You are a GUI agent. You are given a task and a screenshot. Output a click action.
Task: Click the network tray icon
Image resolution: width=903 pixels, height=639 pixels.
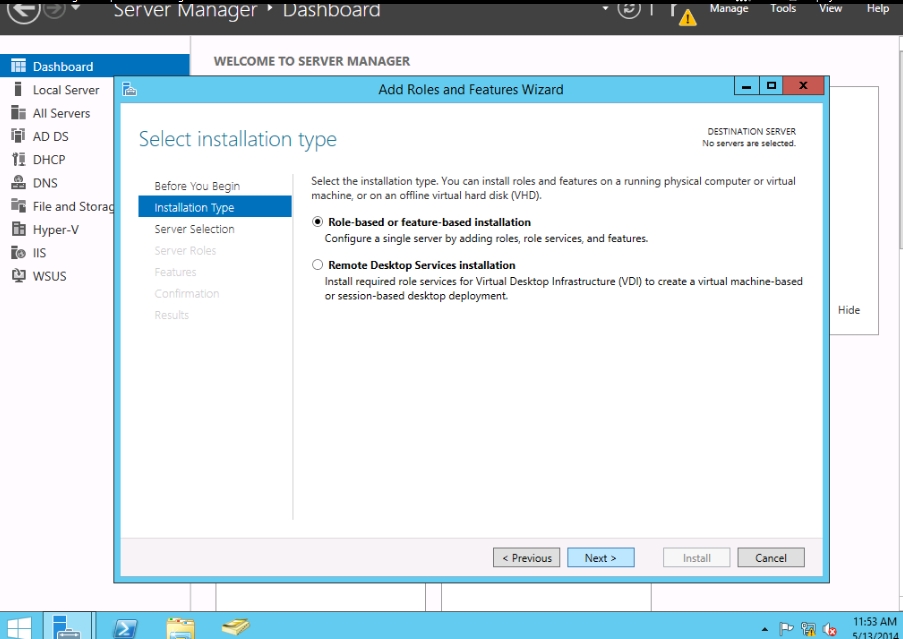click(x=808, y=629)
